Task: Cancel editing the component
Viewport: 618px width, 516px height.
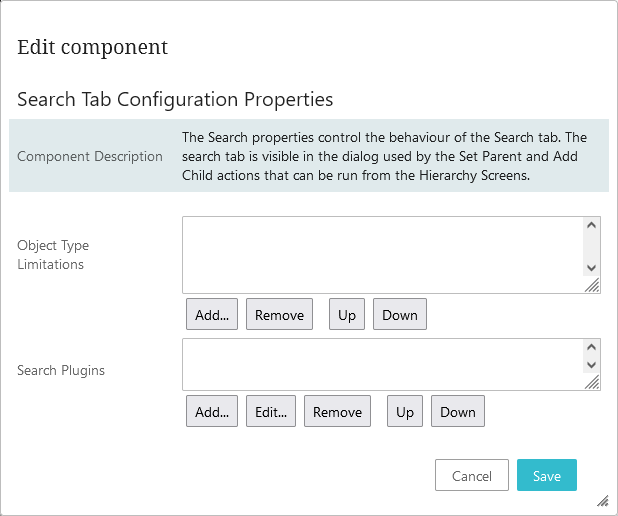Action: click(472, 475)
